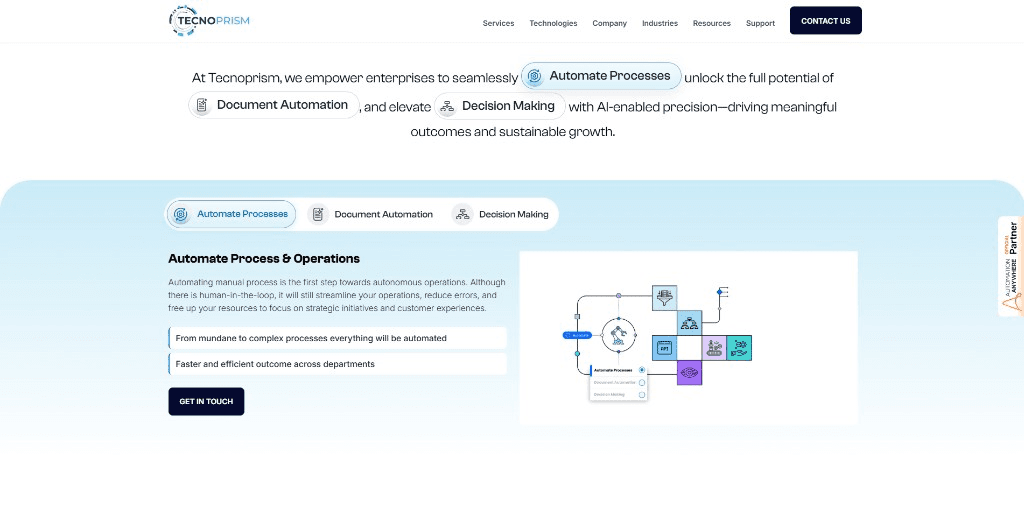1024x528 pixels.
Task: Click the conveyor belt tile in diagram
Action: pyautogui.click(x=714, y=347)
